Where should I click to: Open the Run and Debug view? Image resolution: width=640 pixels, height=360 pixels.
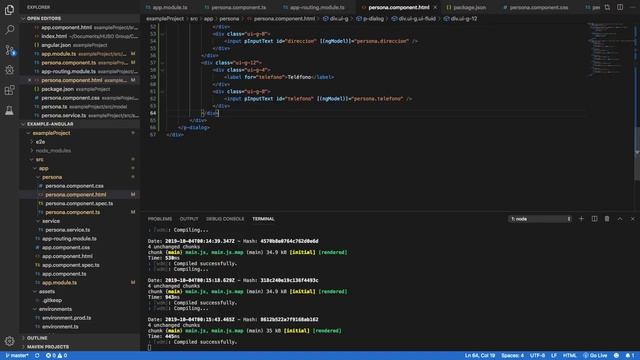(9, 70)
